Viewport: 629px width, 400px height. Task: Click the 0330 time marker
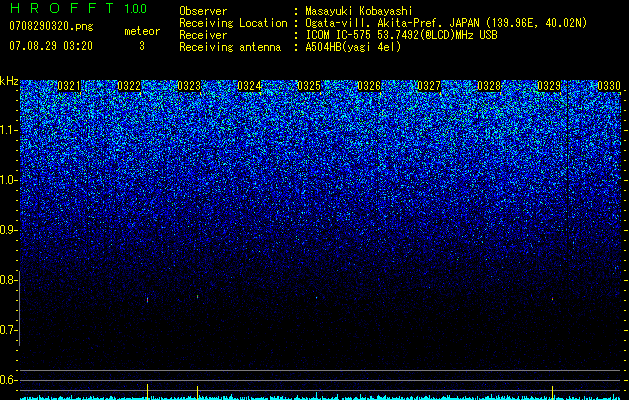tap(609, 86)
